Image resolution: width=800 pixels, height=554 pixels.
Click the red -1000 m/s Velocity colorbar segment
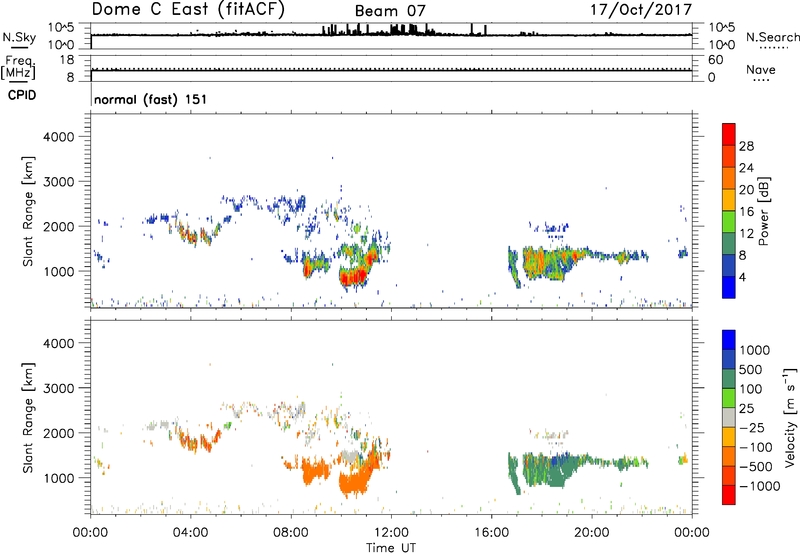(729, 495)
